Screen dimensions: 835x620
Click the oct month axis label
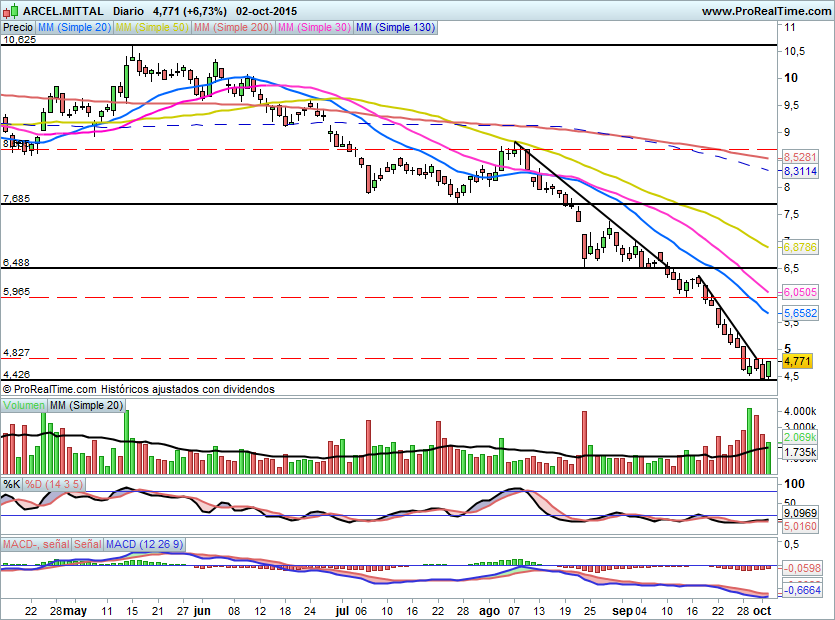pyautogui.click(x=762, y=610)
